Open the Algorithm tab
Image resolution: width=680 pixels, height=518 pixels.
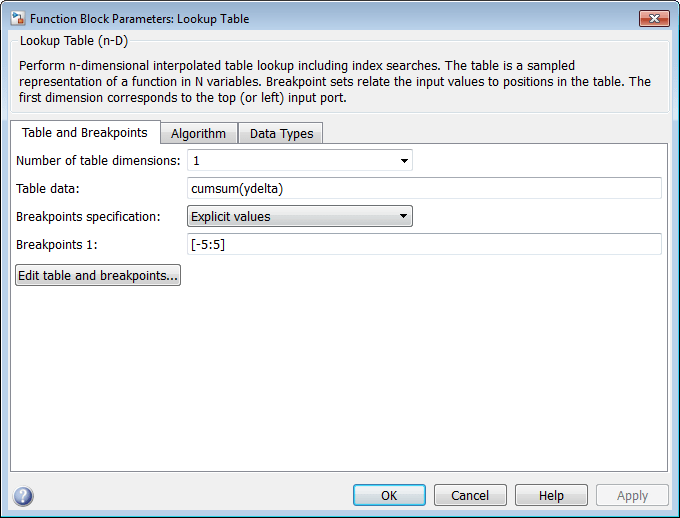pos(198,134)
